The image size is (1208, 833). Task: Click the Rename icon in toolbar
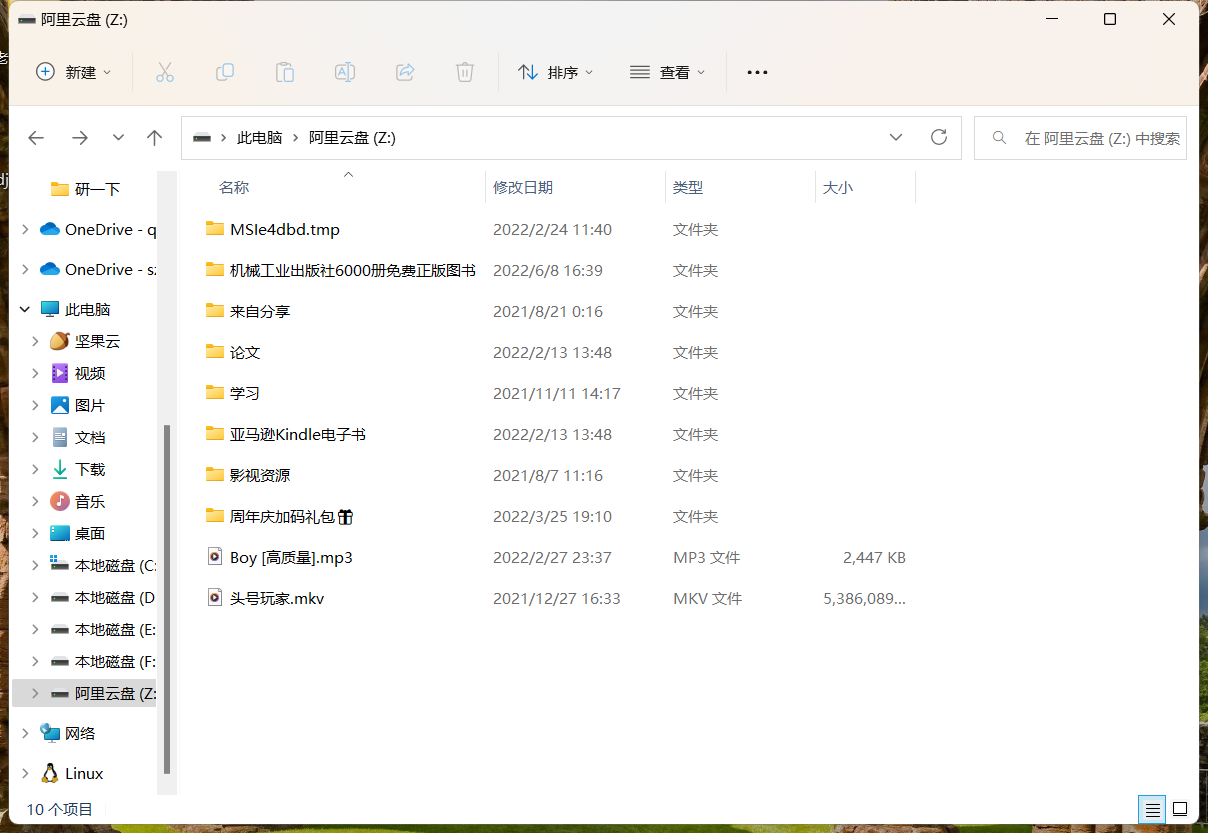tap(345, 72)
